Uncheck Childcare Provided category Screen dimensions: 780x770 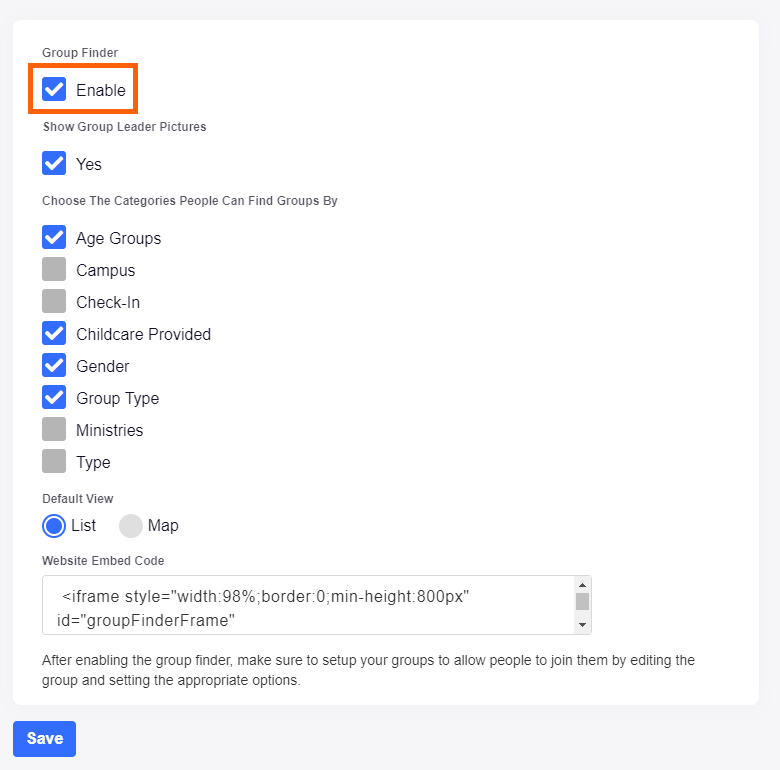tap(54, 334)
